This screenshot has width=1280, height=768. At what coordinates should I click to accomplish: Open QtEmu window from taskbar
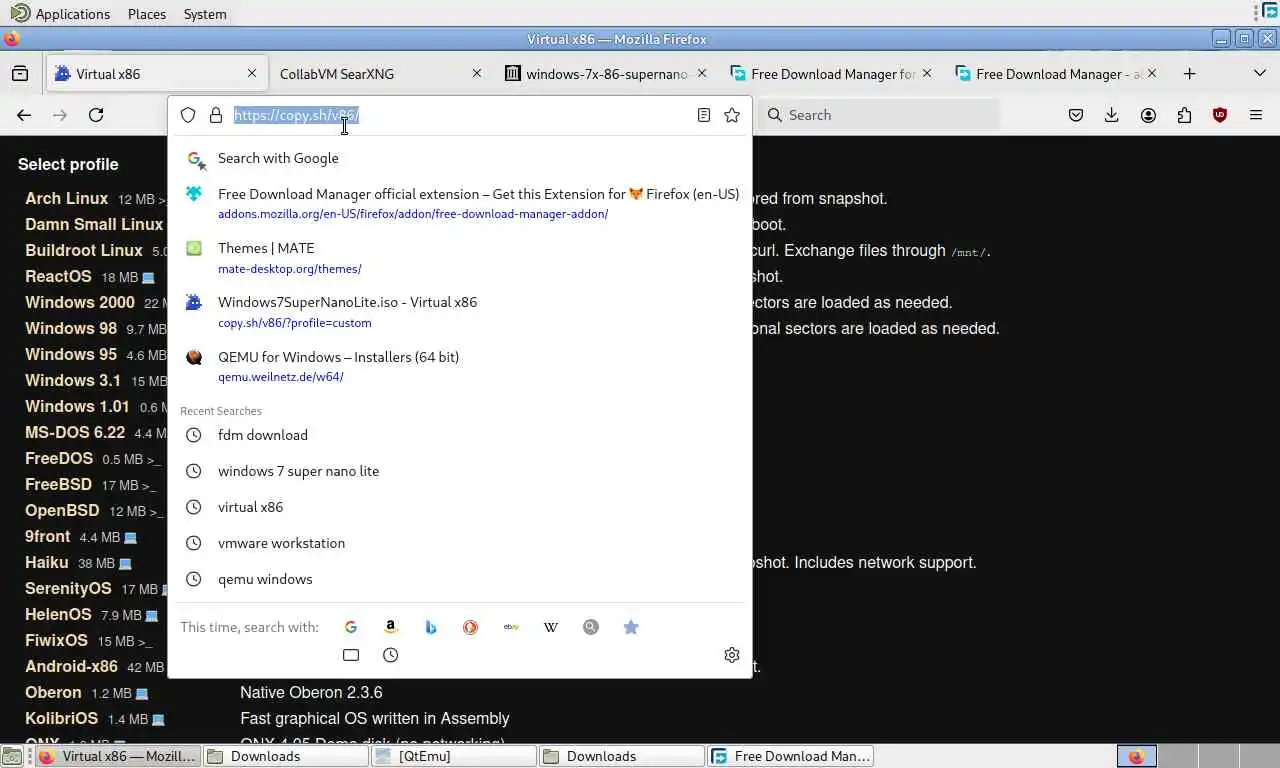pyautogui.click(x=453, y=756)
